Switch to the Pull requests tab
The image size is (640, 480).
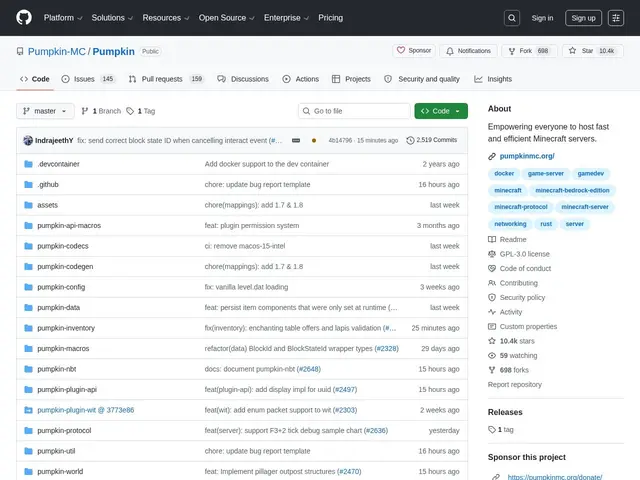[166, 79]
